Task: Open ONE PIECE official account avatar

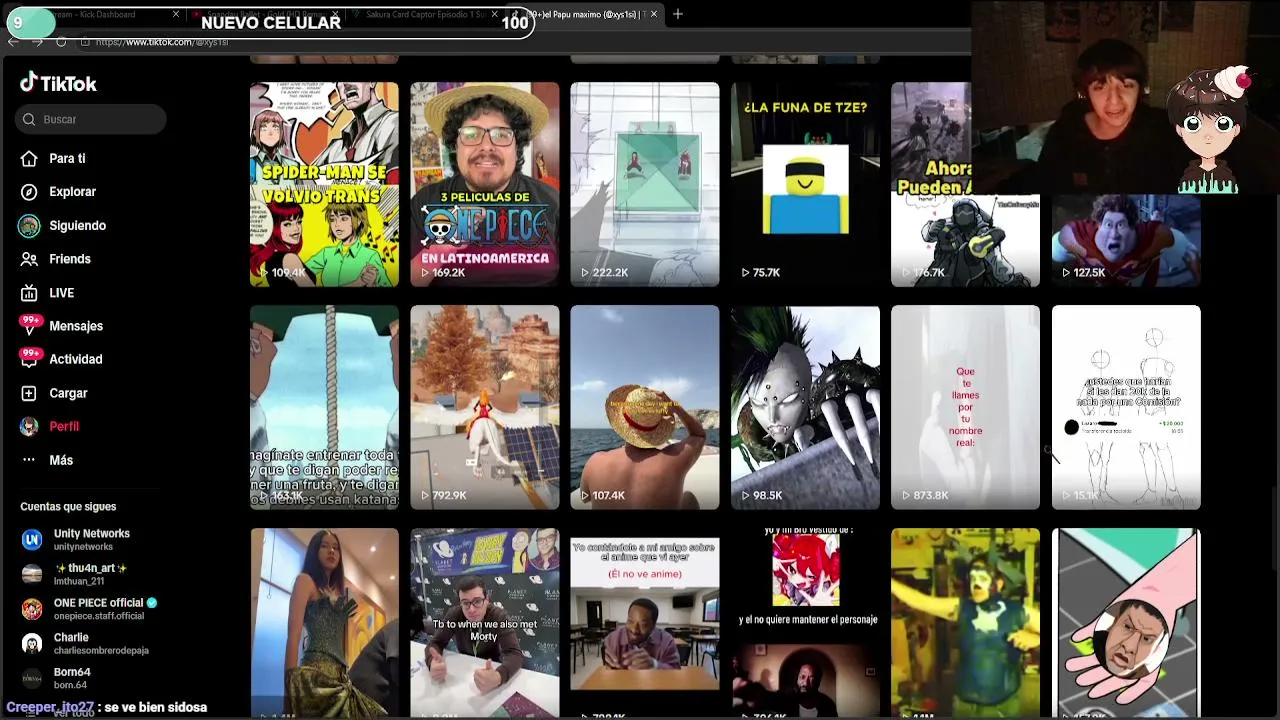Action: (x=32, y=609)
